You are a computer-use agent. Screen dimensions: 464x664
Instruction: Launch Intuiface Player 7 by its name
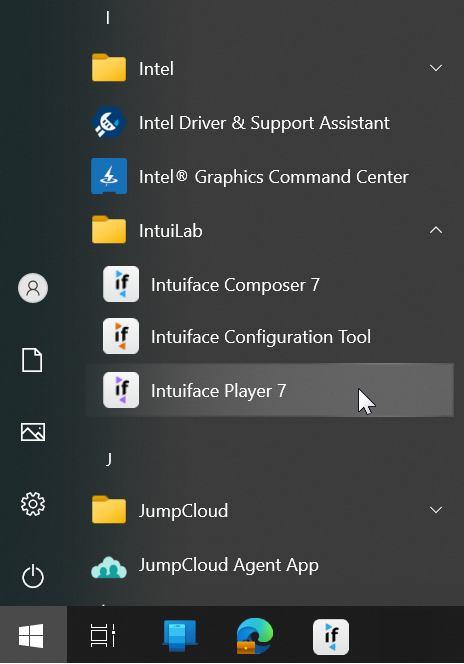pyautogui.click(x=218, y=391)
